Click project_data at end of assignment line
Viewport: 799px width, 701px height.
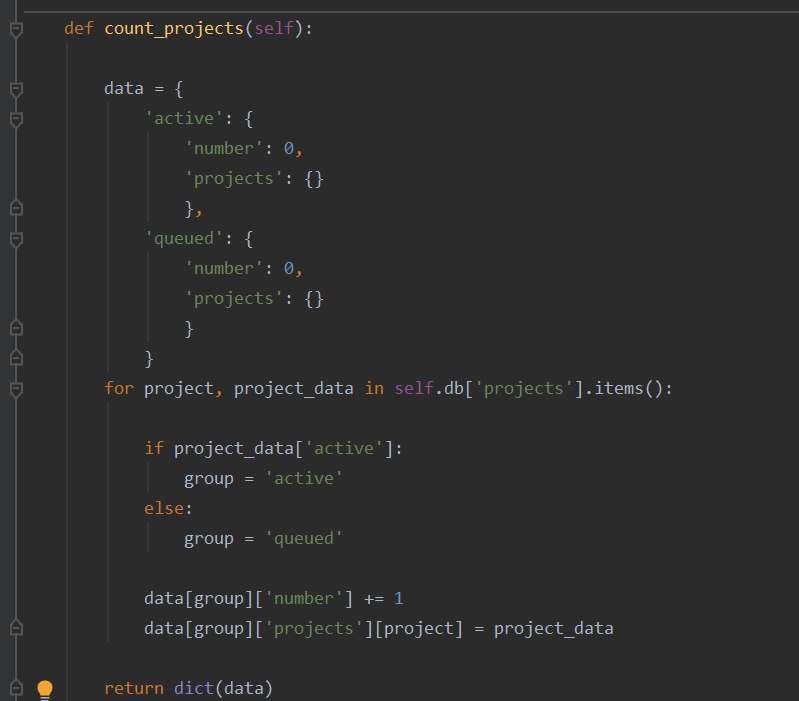click(553, 629)
